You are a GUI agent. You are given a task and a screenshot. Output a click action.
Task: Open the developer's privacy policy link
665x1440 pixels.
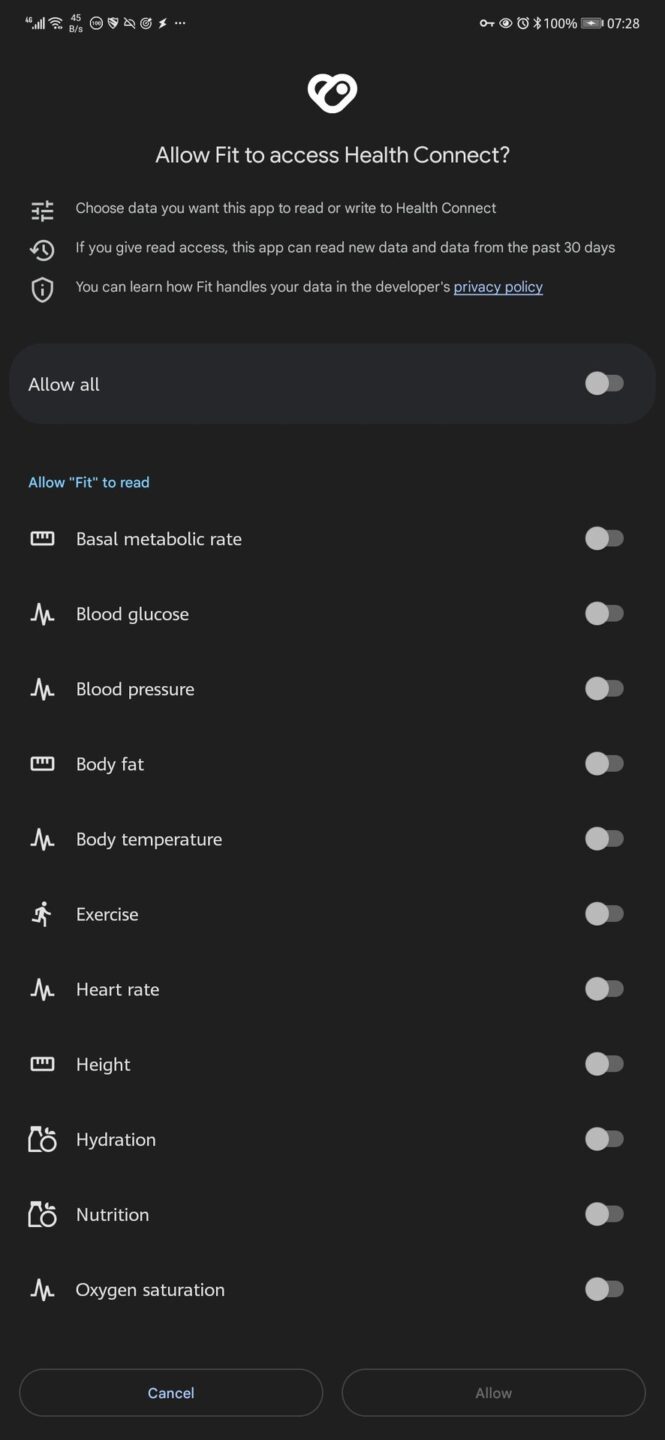click(497, 287)
